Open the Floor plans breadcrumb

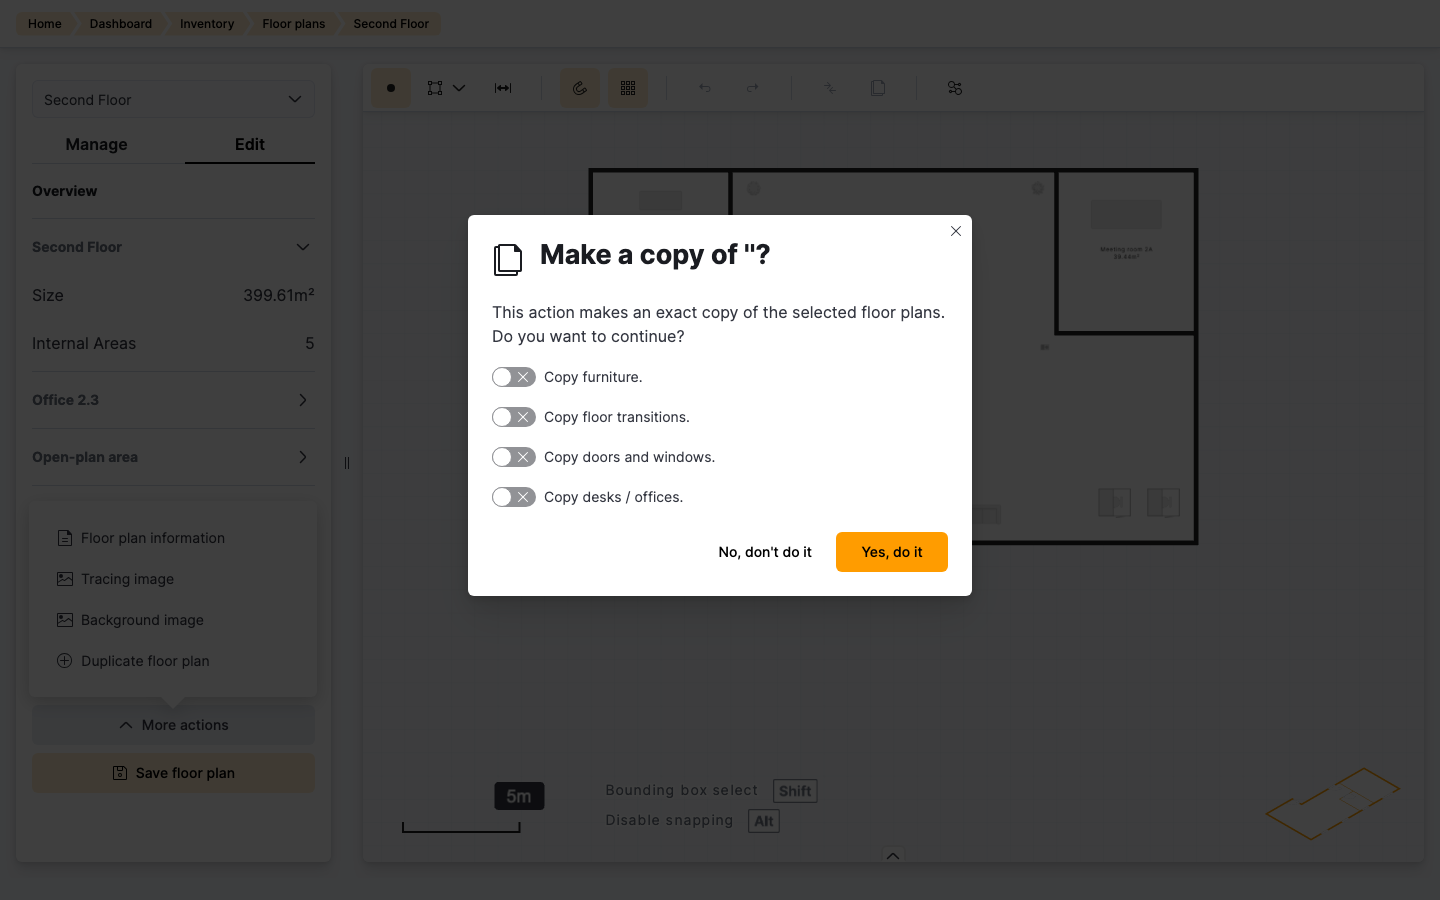(294, 24)
